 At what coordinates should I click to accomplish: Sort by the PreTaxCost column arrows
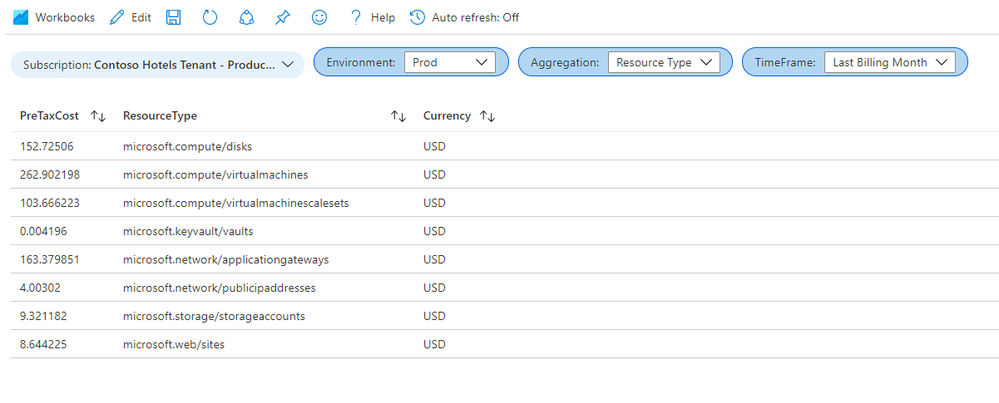[x=98, y=116]
